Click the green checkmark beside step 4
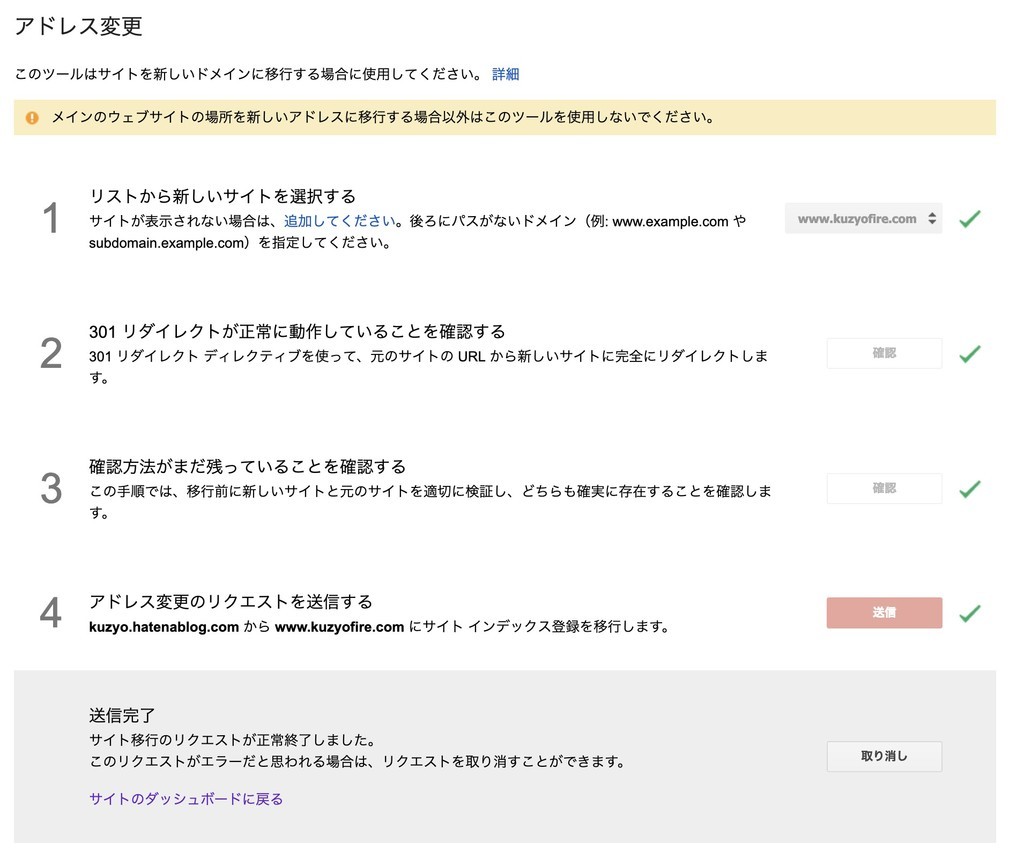The image size is (1024, 858). 970,613
